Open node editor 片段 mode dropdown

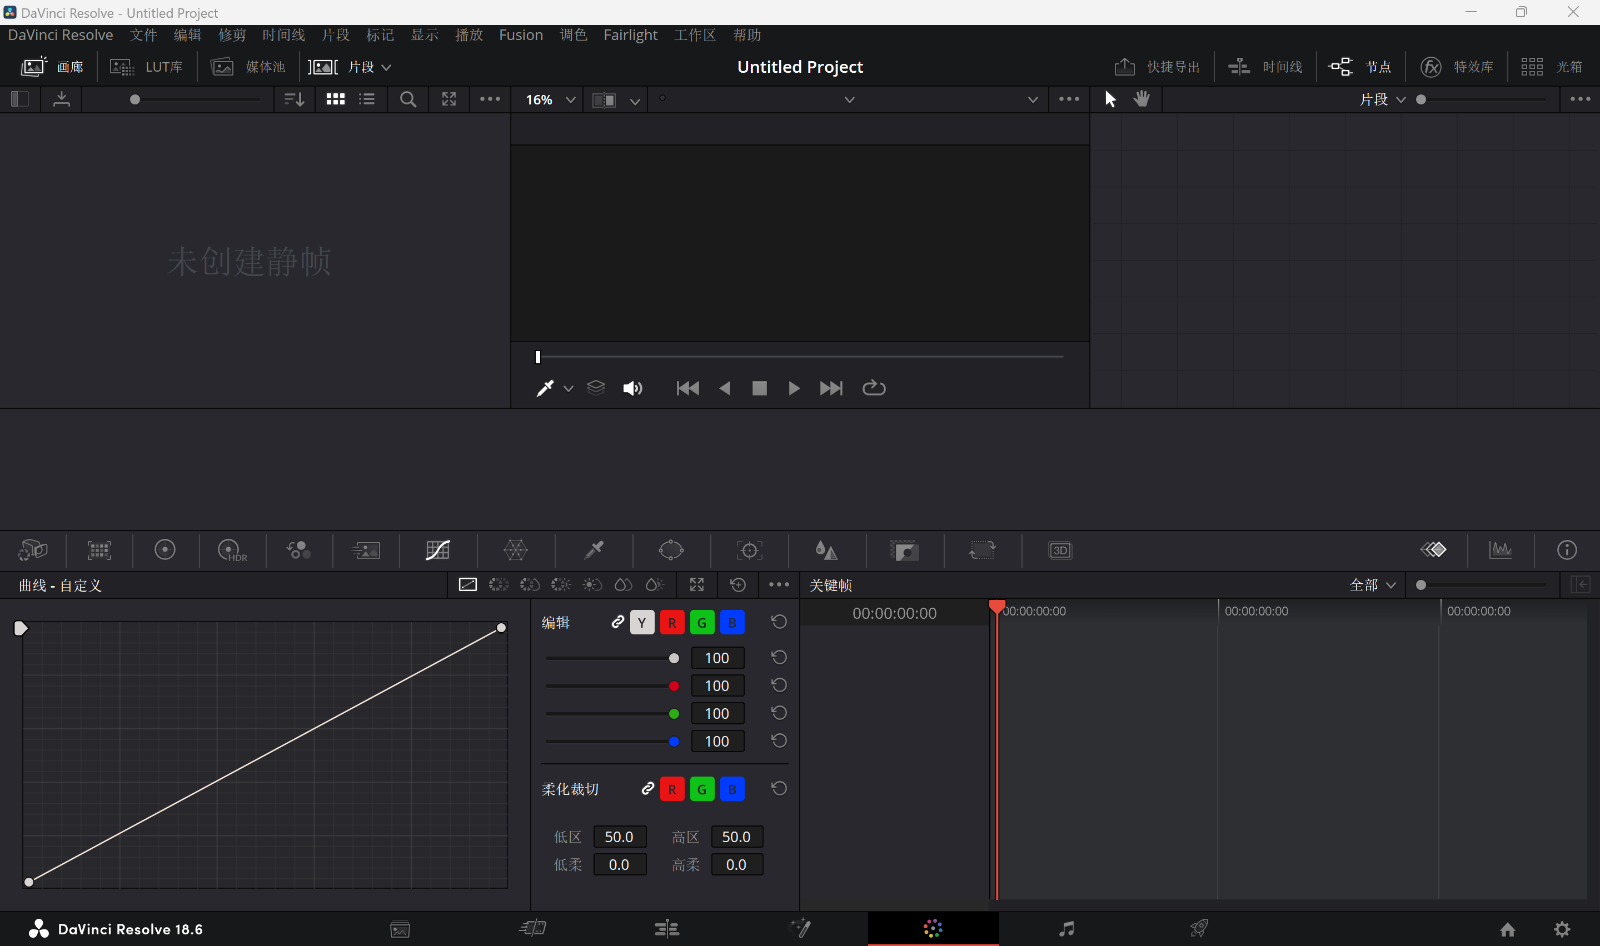[x=1383, y=99]
